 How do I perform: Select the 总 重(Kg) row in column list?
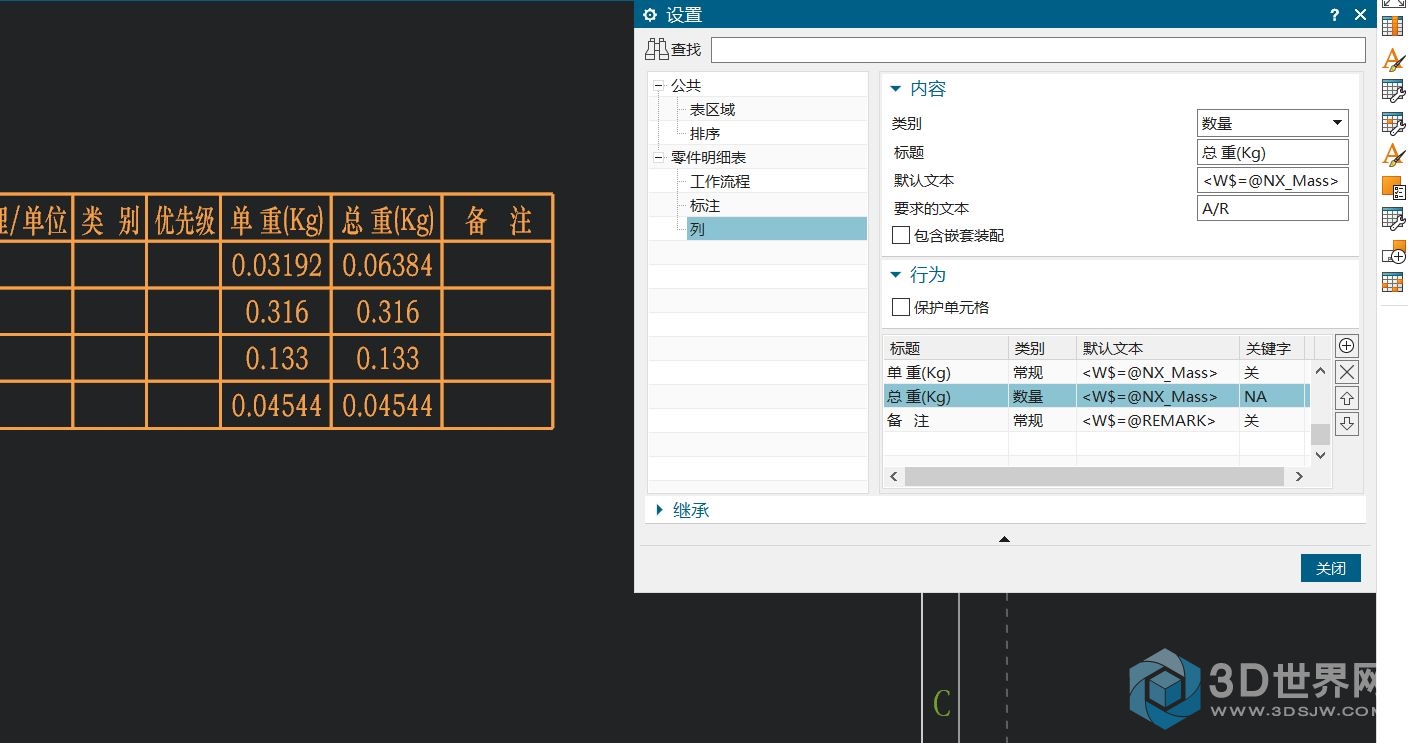click(1096, 397)
